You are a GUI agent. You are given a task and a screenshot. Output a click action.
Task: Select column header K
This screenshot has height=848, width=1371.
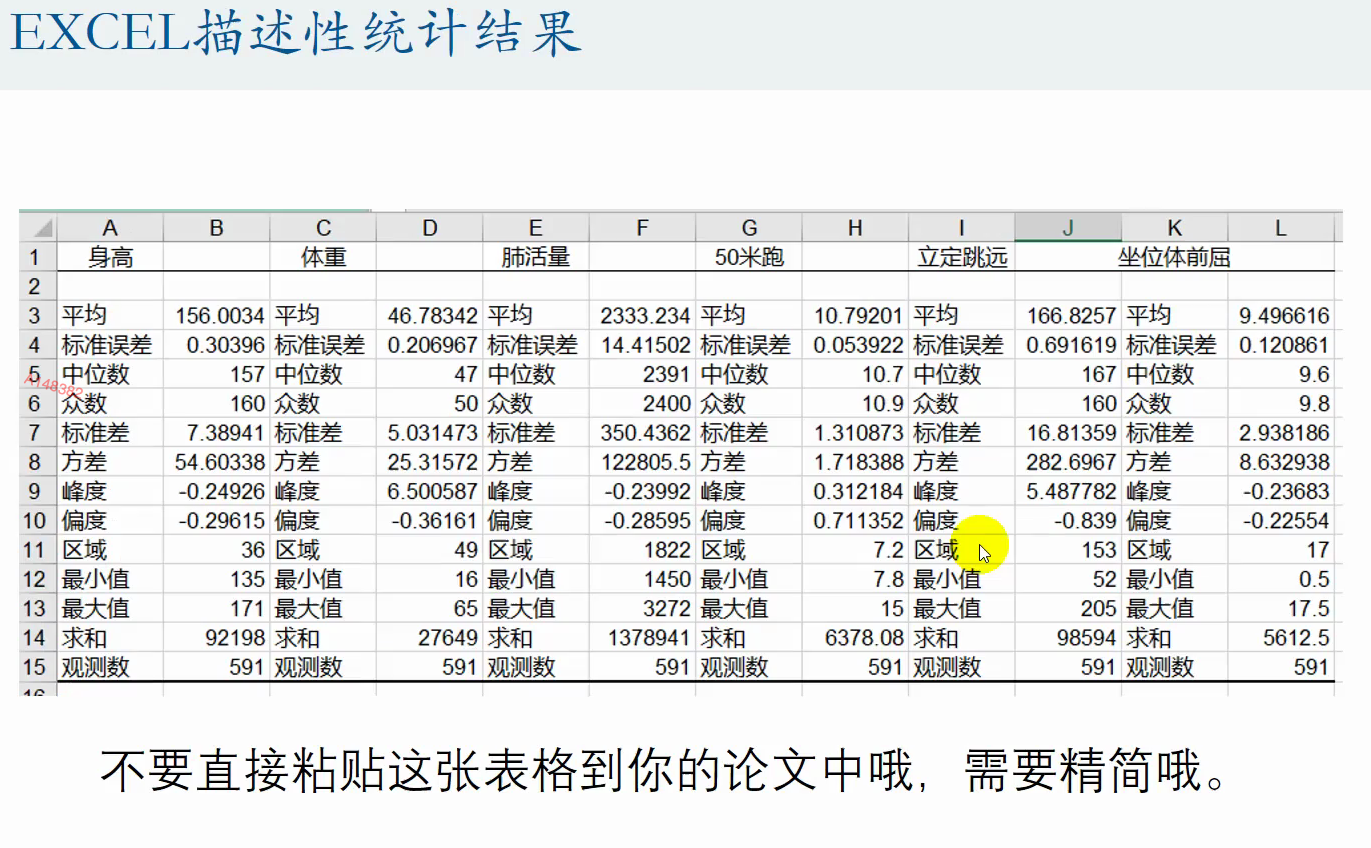1175,228
